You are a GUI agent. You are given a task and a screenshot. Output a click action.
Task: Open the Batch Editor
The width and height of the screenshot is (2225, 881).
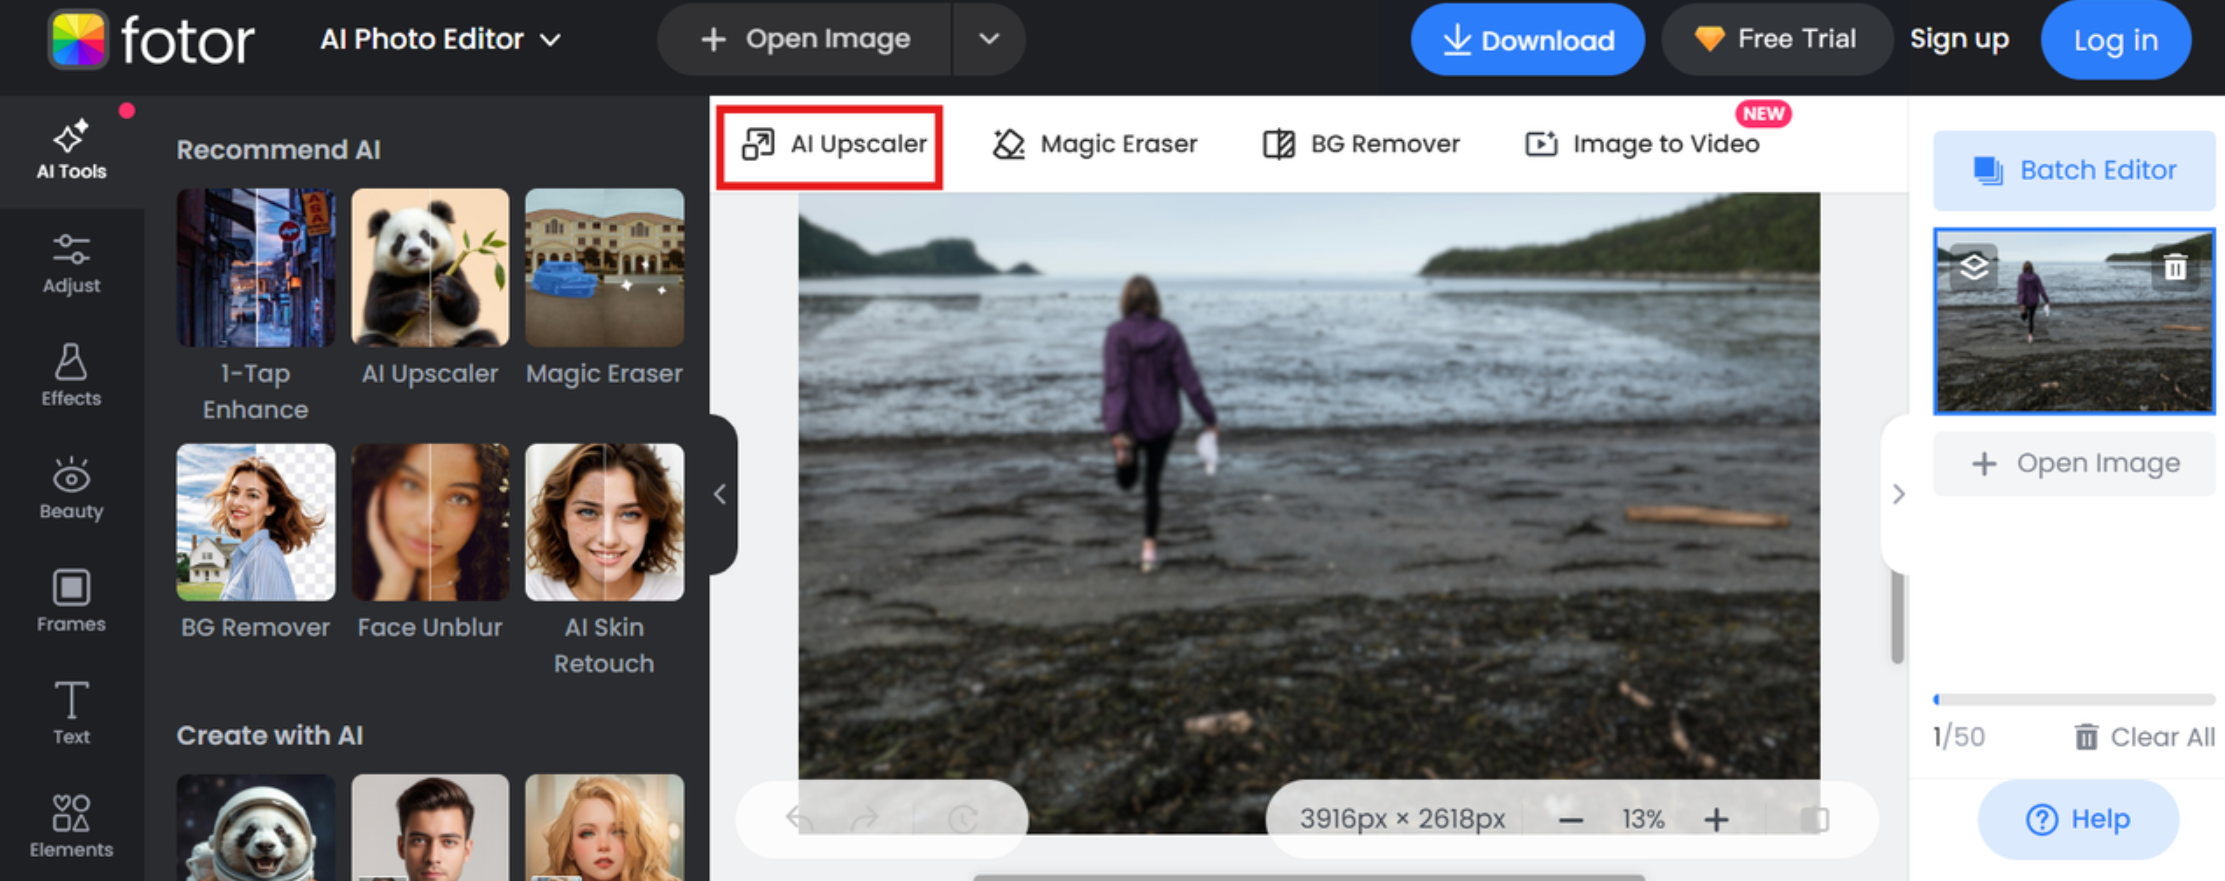click(2074, 170)
